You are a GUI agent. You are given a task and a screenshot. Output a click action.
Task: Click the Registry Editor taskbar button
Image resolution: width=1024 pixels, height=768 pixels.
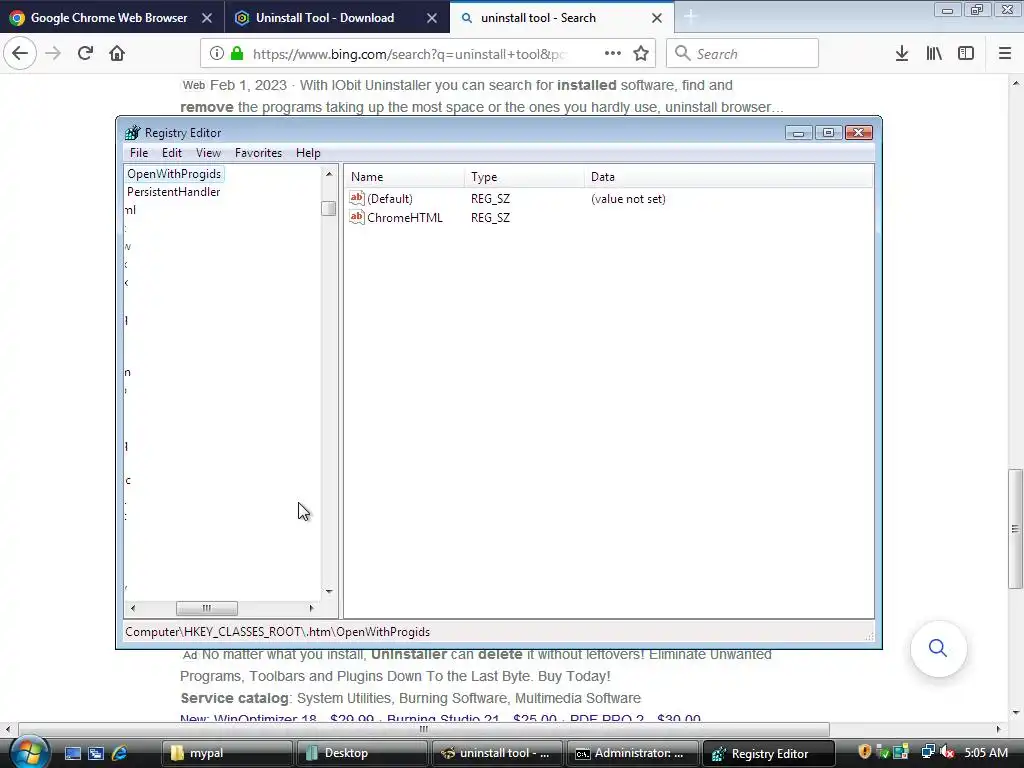point(768,753)
